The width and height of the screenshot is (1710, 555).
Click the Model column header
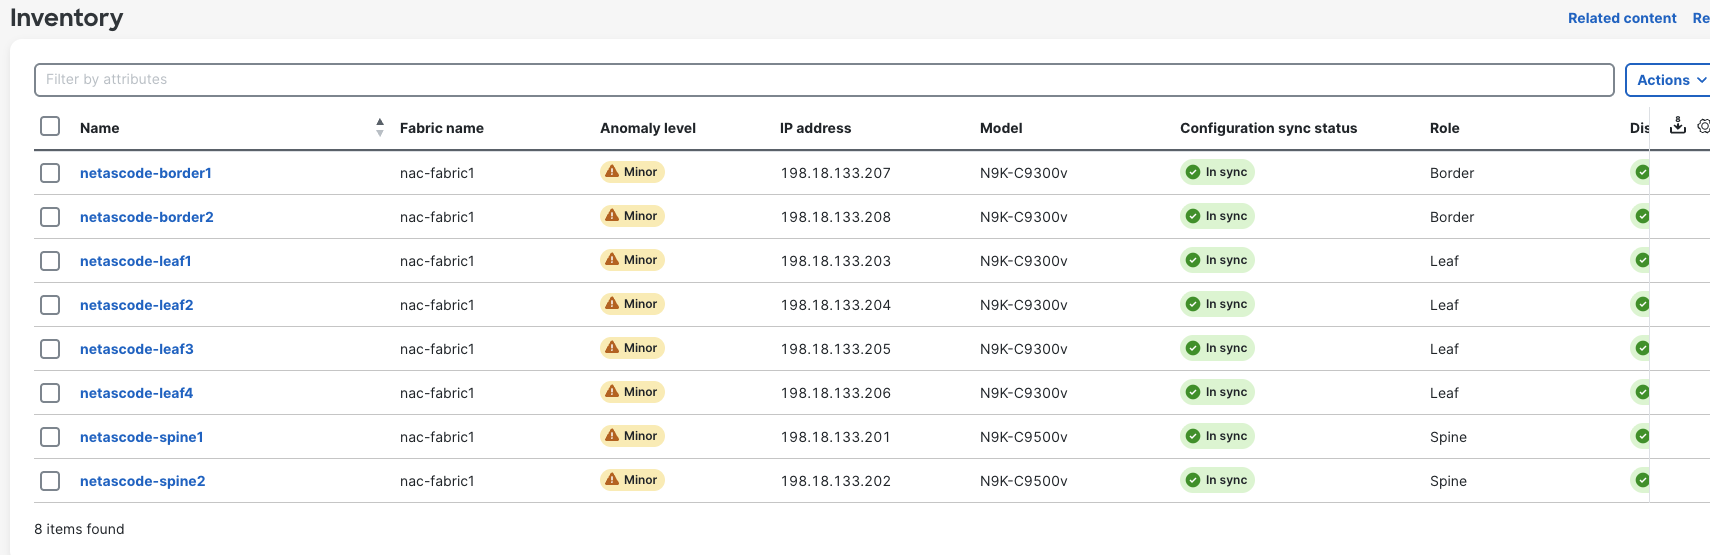tap(1001, 128)
